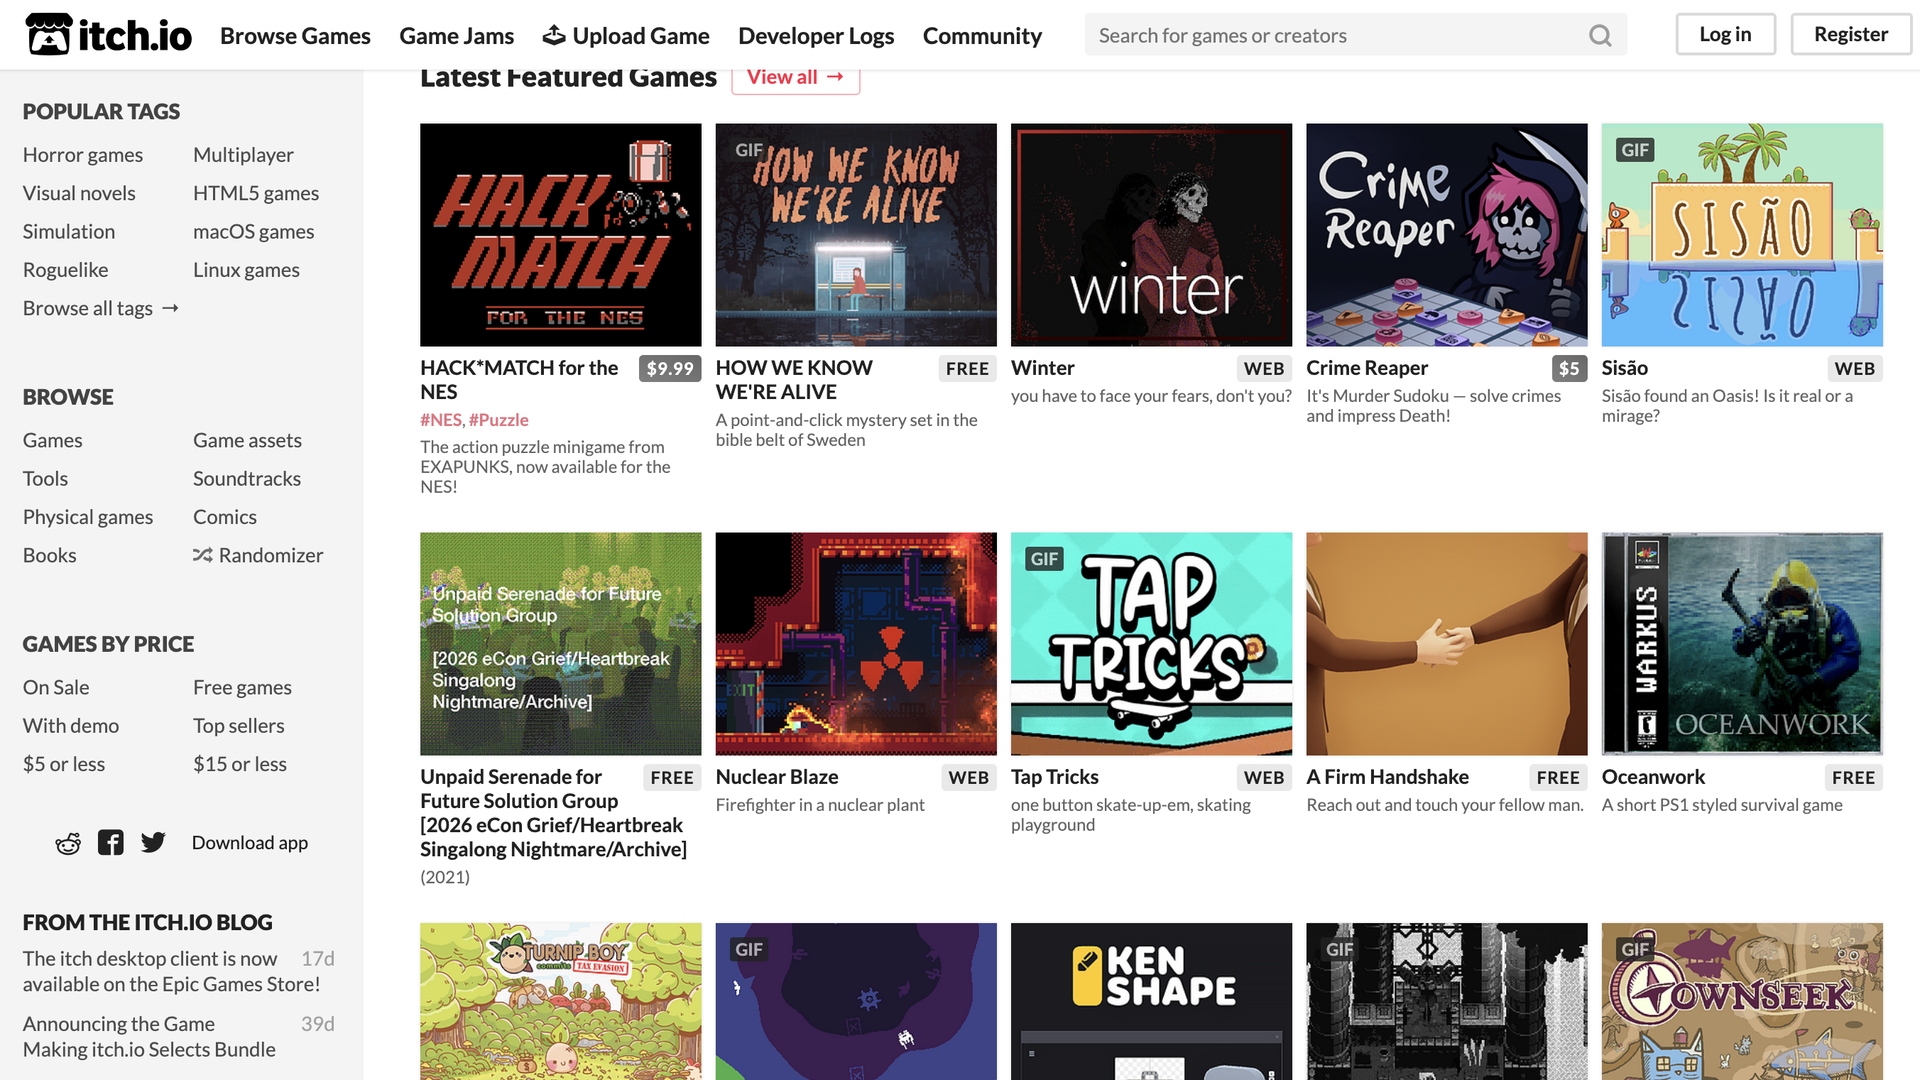The width and height of the screenshot is (1920, 1080).
Task: Click the Log in button
Action: click(x=1724, y=34)
